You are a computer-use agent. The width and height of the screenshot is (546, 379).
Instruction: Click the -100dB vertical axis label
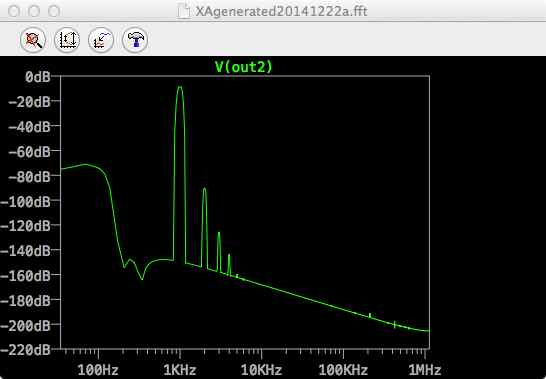[x=25, y=201]
